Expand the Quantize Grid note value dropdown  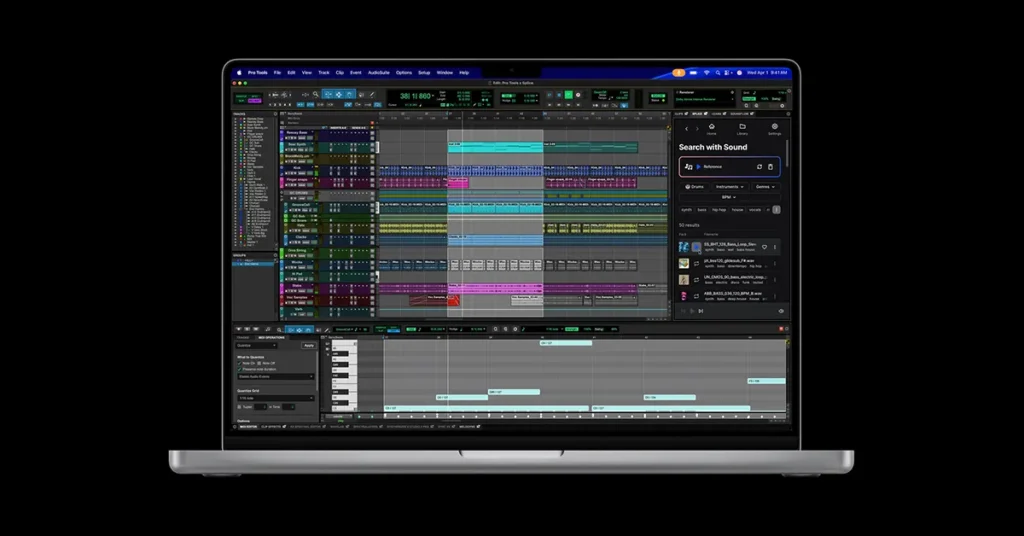point(275,398)
